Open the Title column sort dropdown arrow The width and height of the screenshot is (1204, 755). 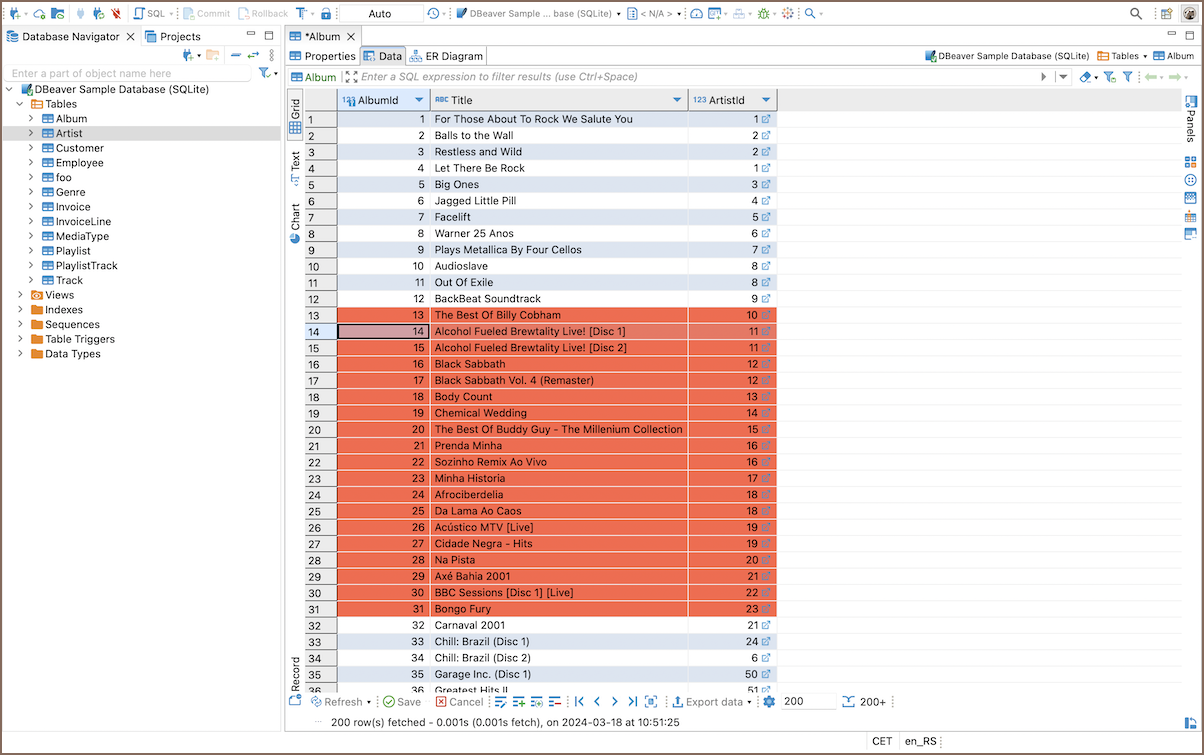(x=677, y=100)
